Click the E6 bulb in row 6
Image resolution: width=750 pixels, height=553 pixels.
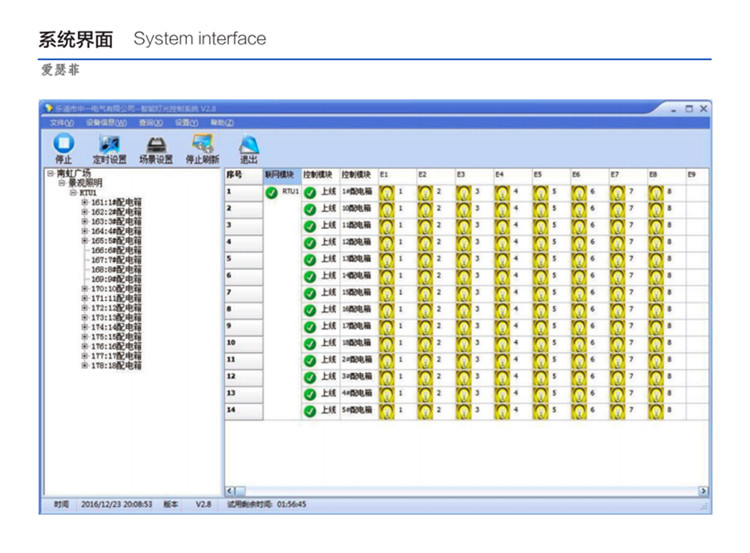[579, 276]
